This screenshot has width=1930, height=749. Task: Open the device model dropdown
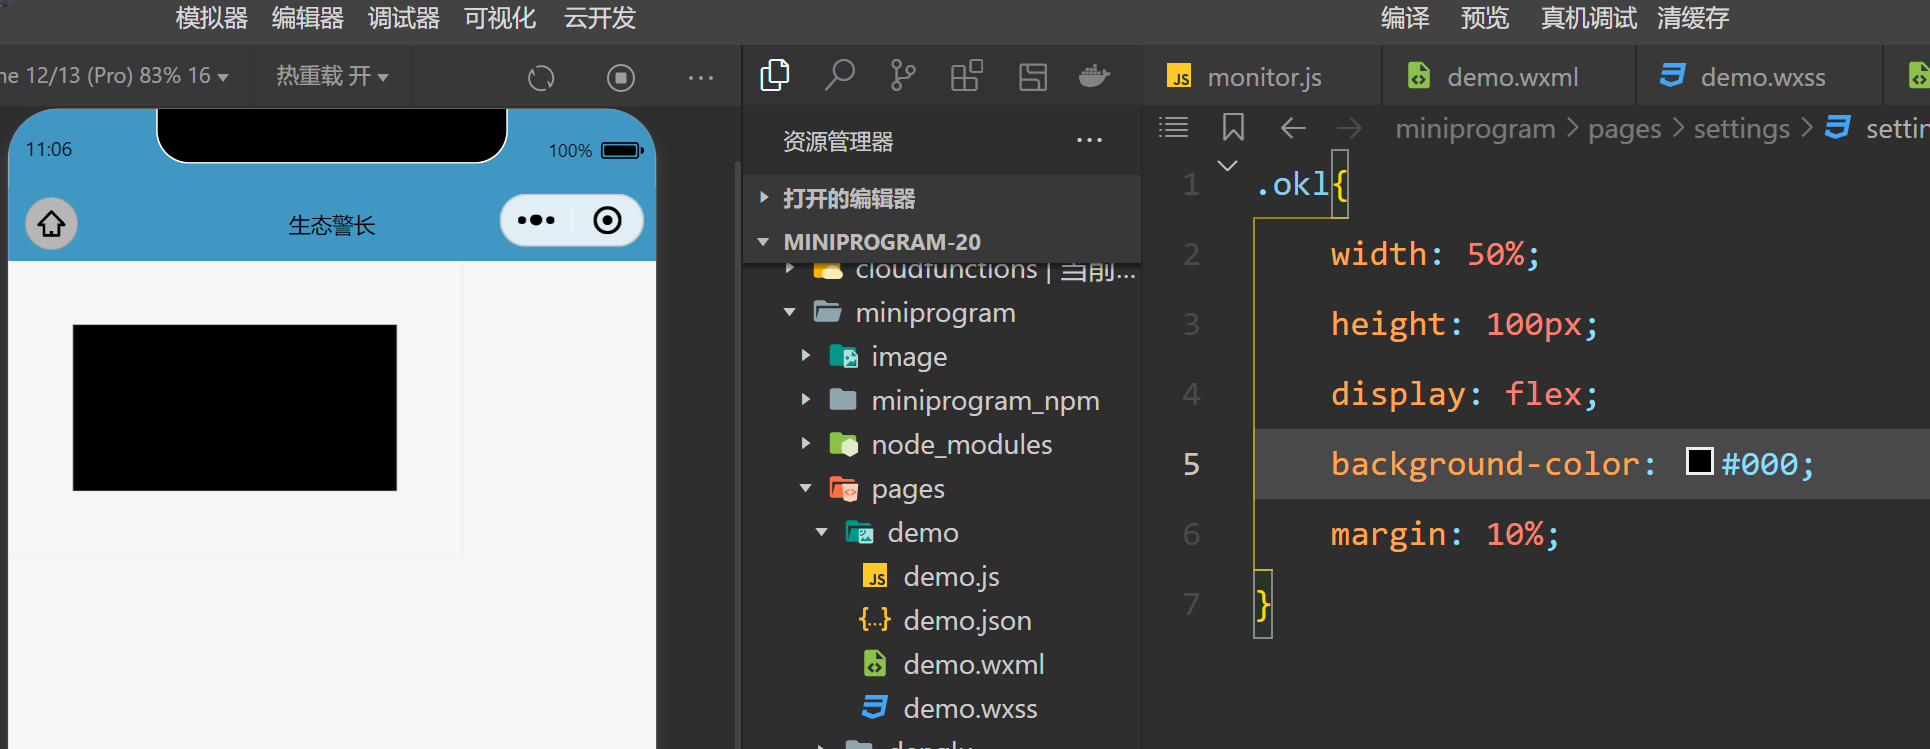point(115,76)
